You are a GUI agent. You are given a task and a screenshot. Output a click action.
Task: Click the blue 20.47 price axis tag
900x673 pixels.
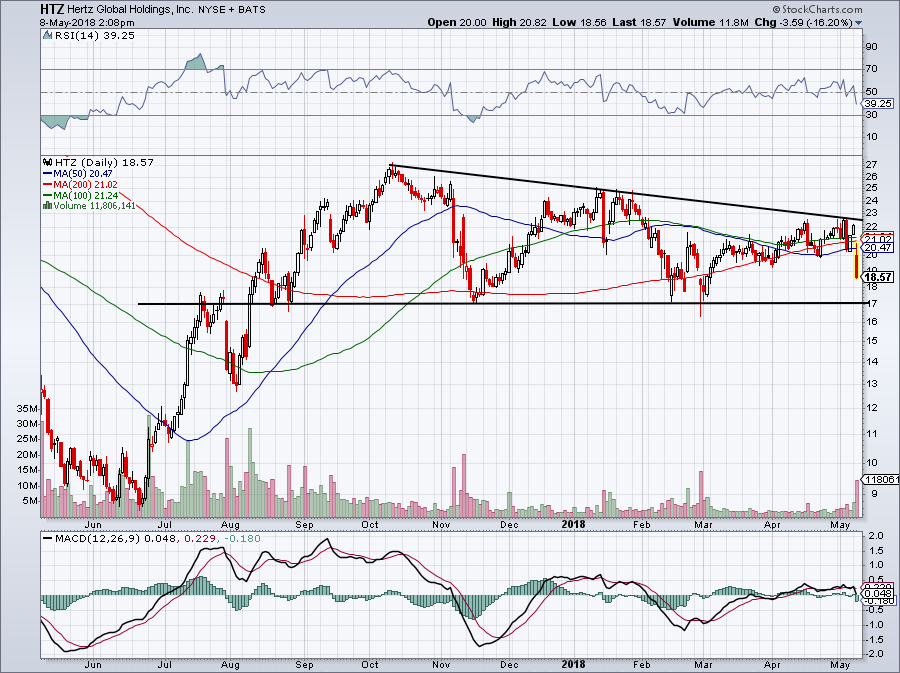878,248
